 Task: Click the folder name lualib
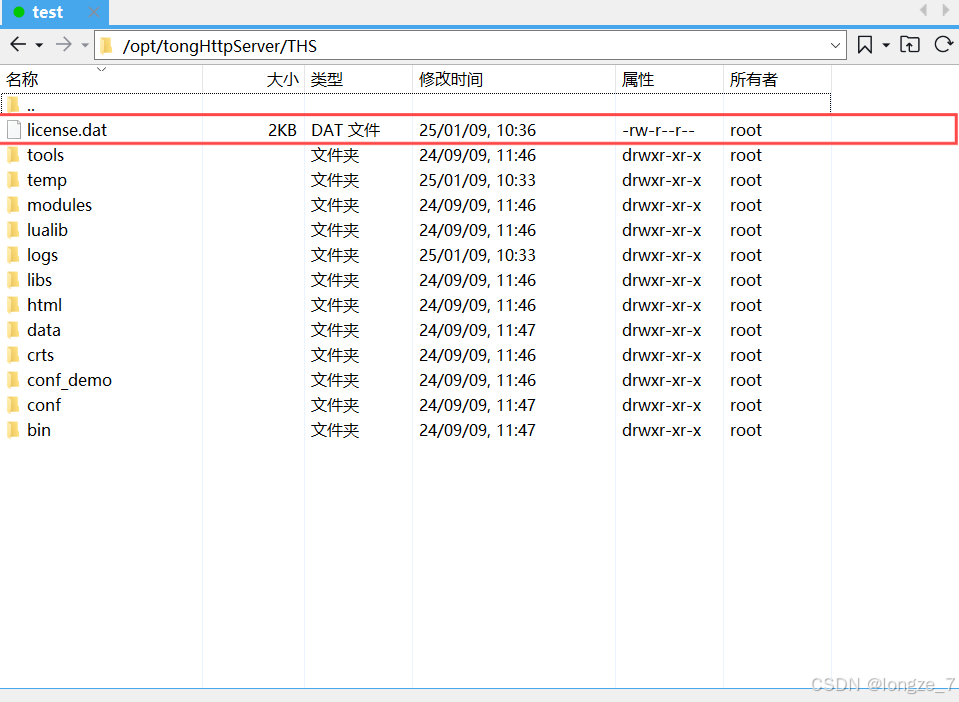47,231
